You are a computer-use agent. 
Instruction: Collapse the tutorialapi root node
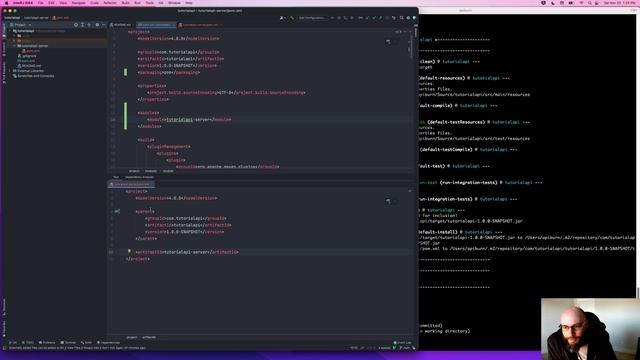click(10, 31)
